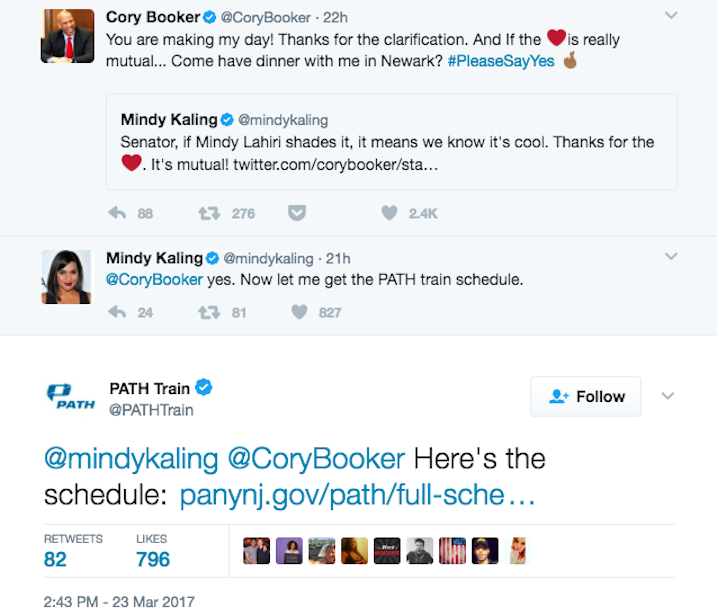Image resolution: width=717 pixels, height=615 pixels.
Task: View the 82 retweets list
Action: click(55, 559)
